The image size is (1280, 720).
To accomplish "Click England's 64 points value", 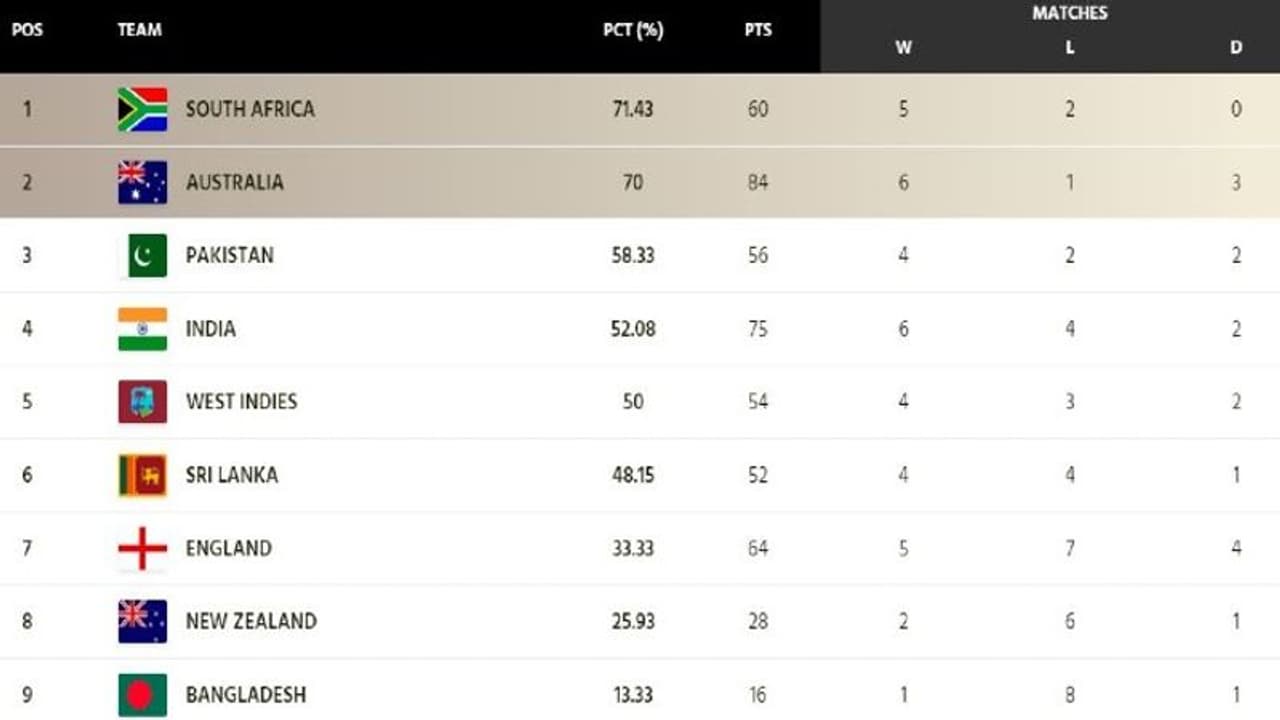I will (758, 548).
